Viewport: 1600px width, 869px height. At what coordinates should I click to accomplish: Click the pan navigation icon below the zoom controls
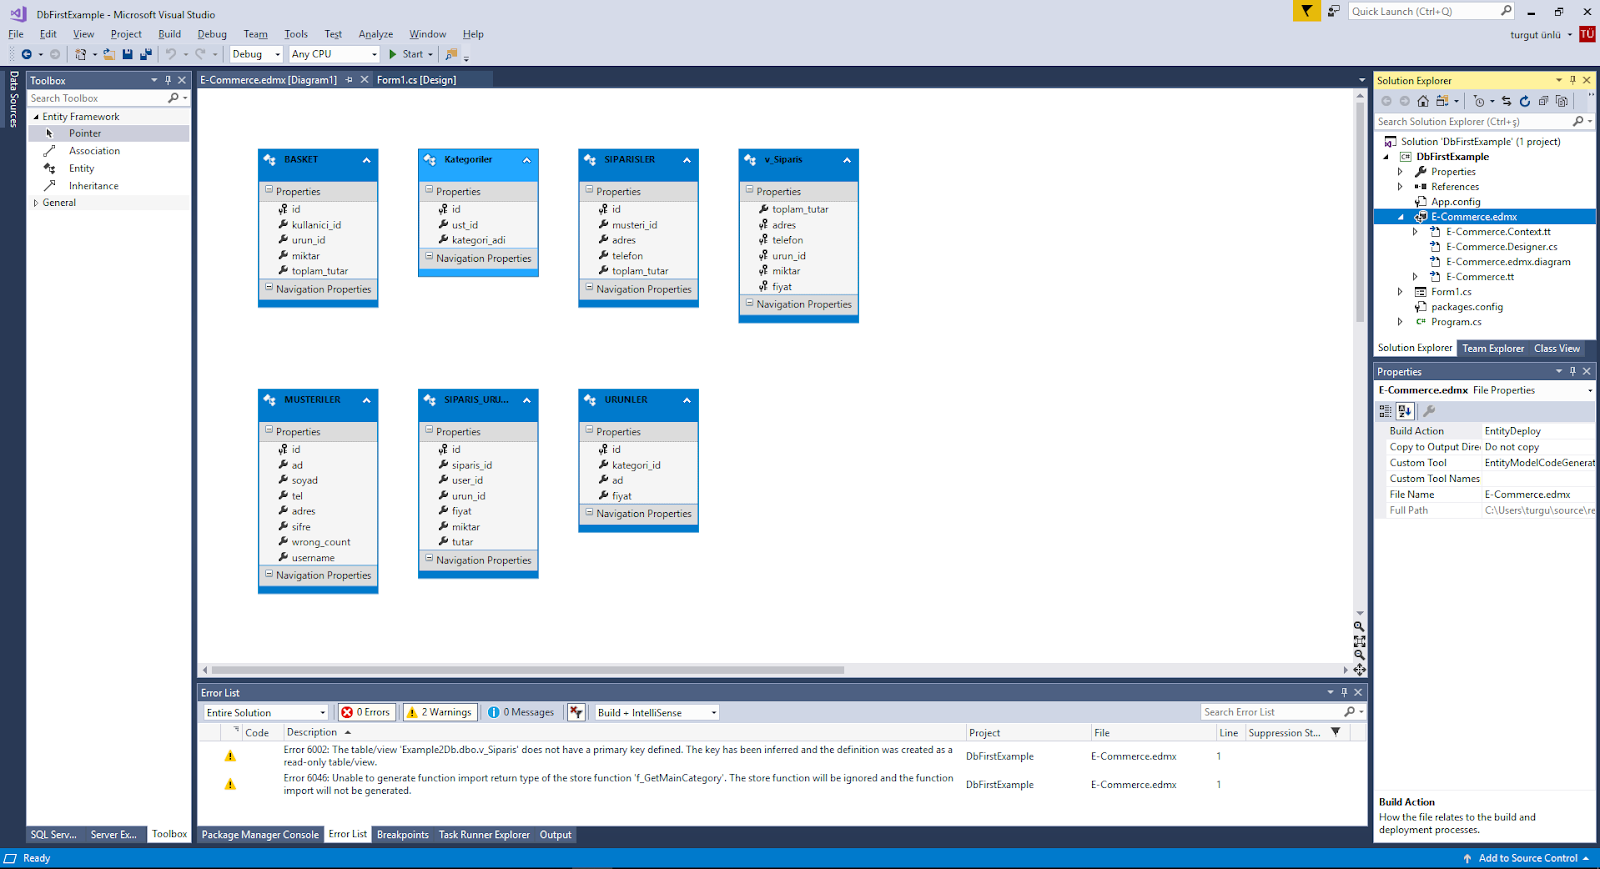[1359, 669]
